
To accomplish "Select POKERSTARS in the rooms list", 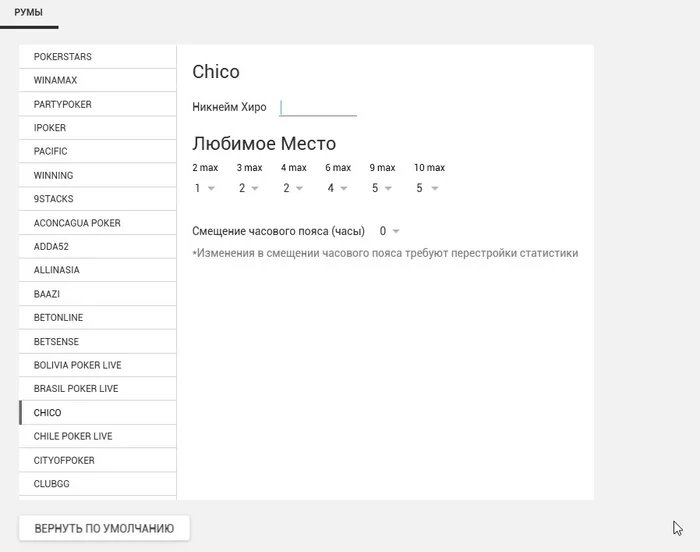I will (98, 57).
